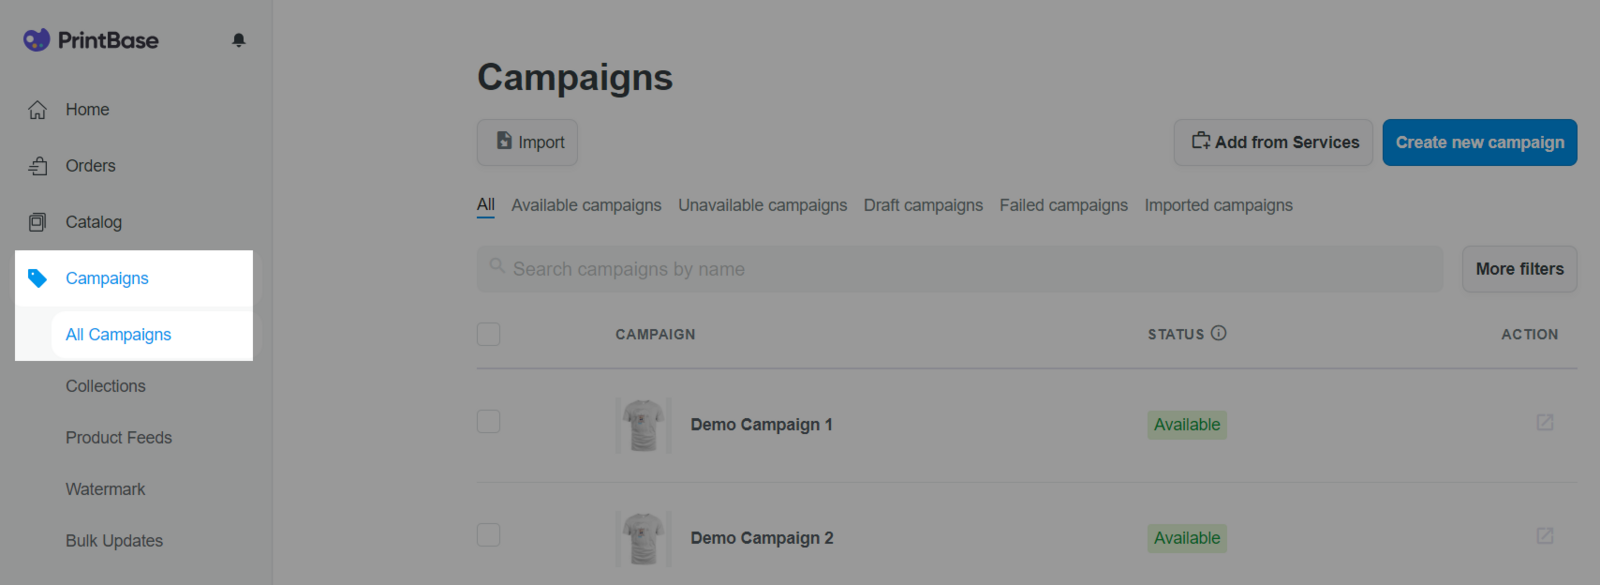Open the edit action icon for Demo Campaign 1
This screenshot has height=585, width=1600.
tap(1545, 422)
